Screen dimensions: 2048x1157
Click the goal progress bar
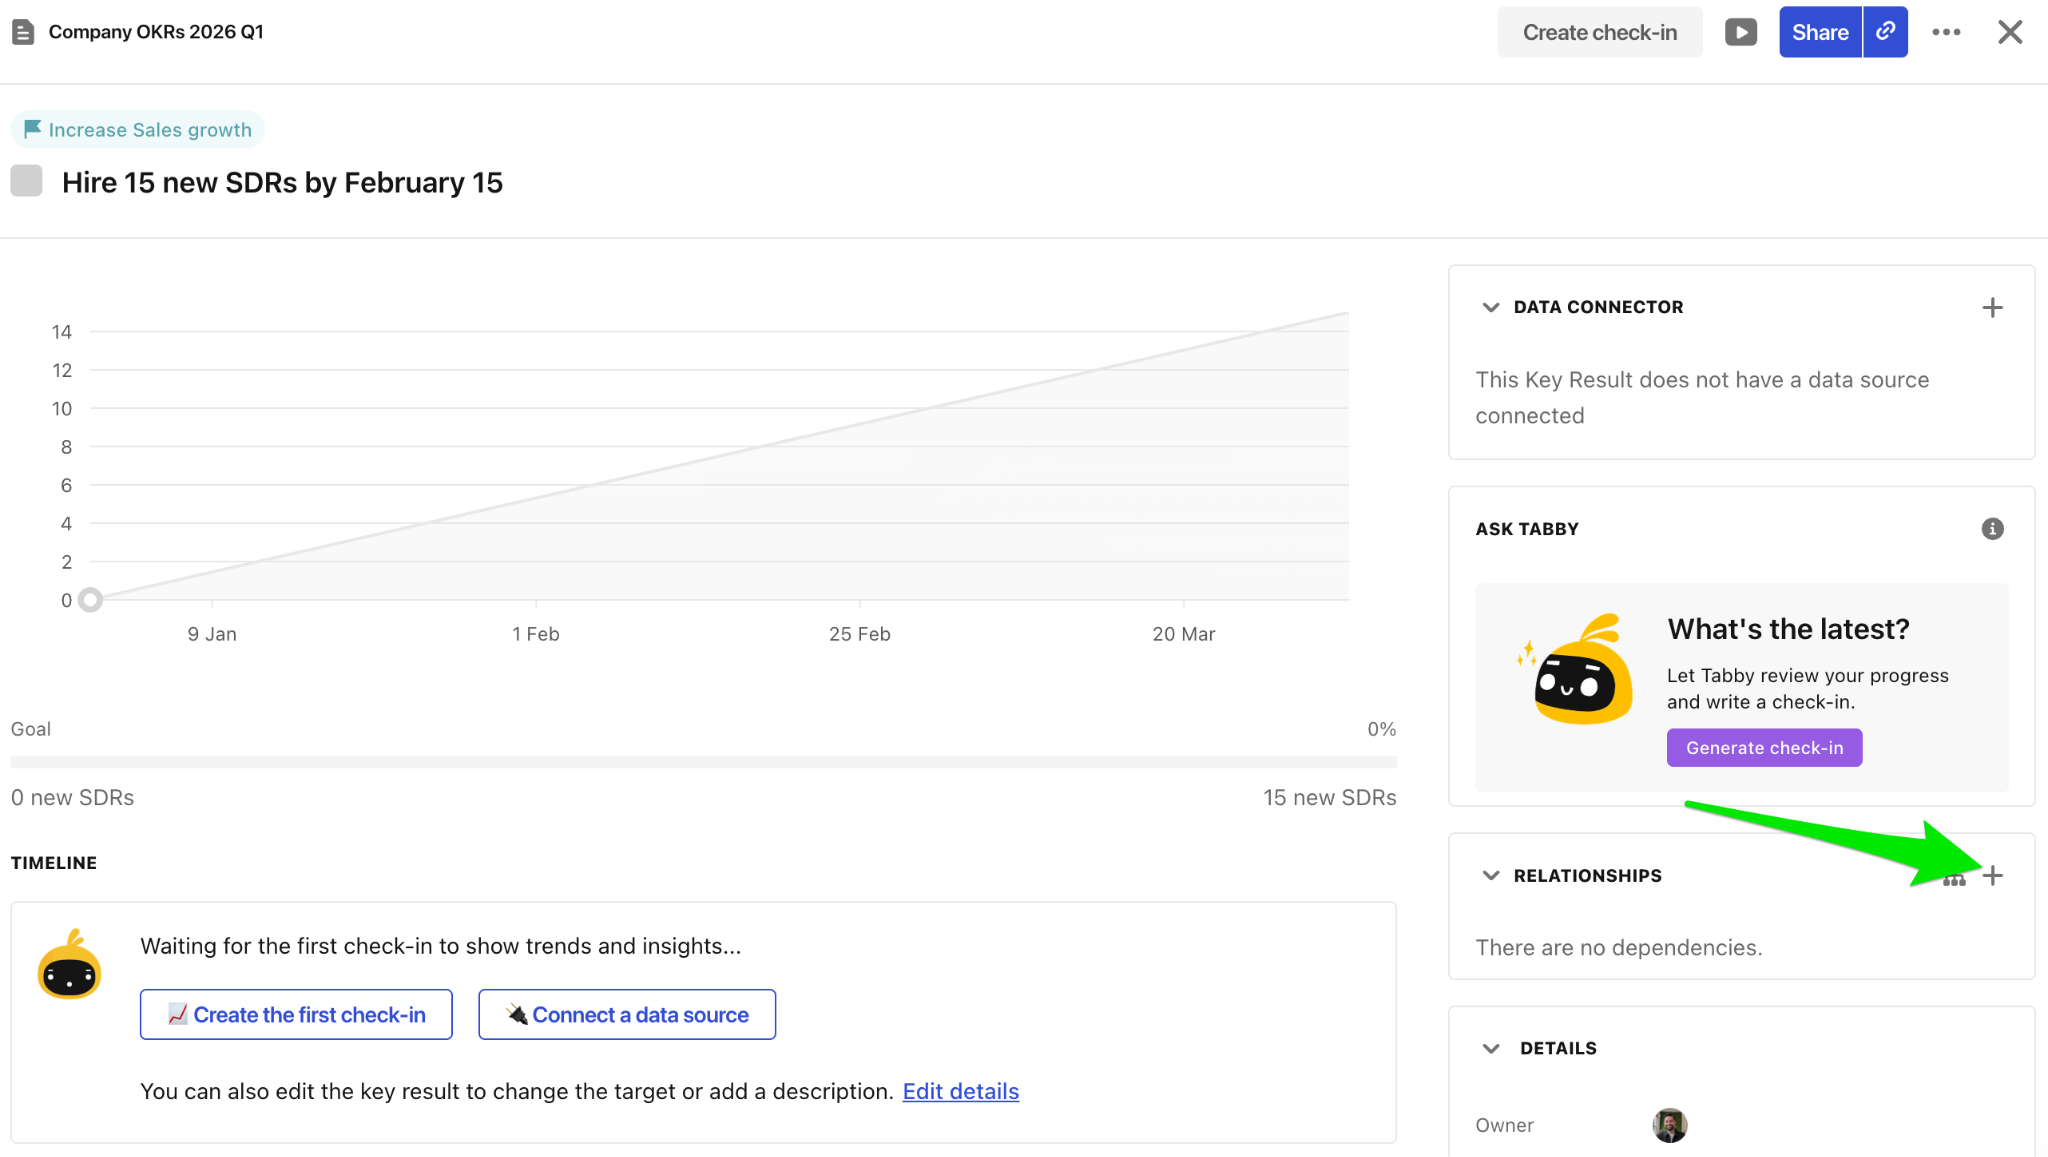pyautogui.click(x=703, y=762)
